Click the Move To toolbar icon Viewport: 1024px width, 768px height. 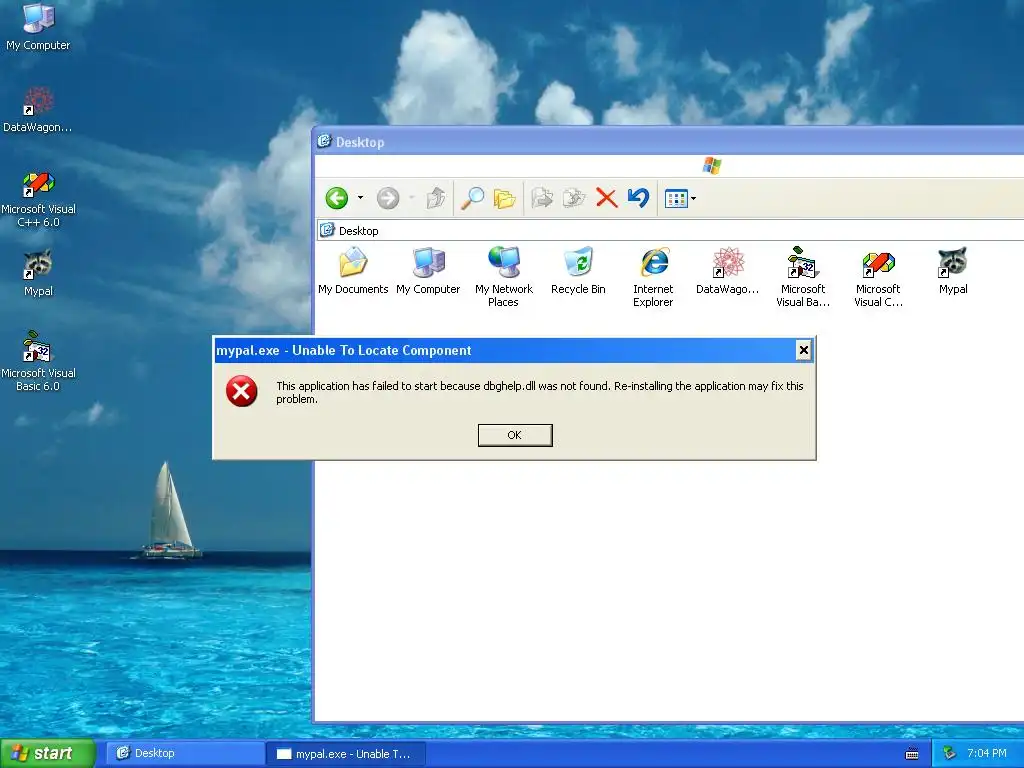click(x=542, y=198)
